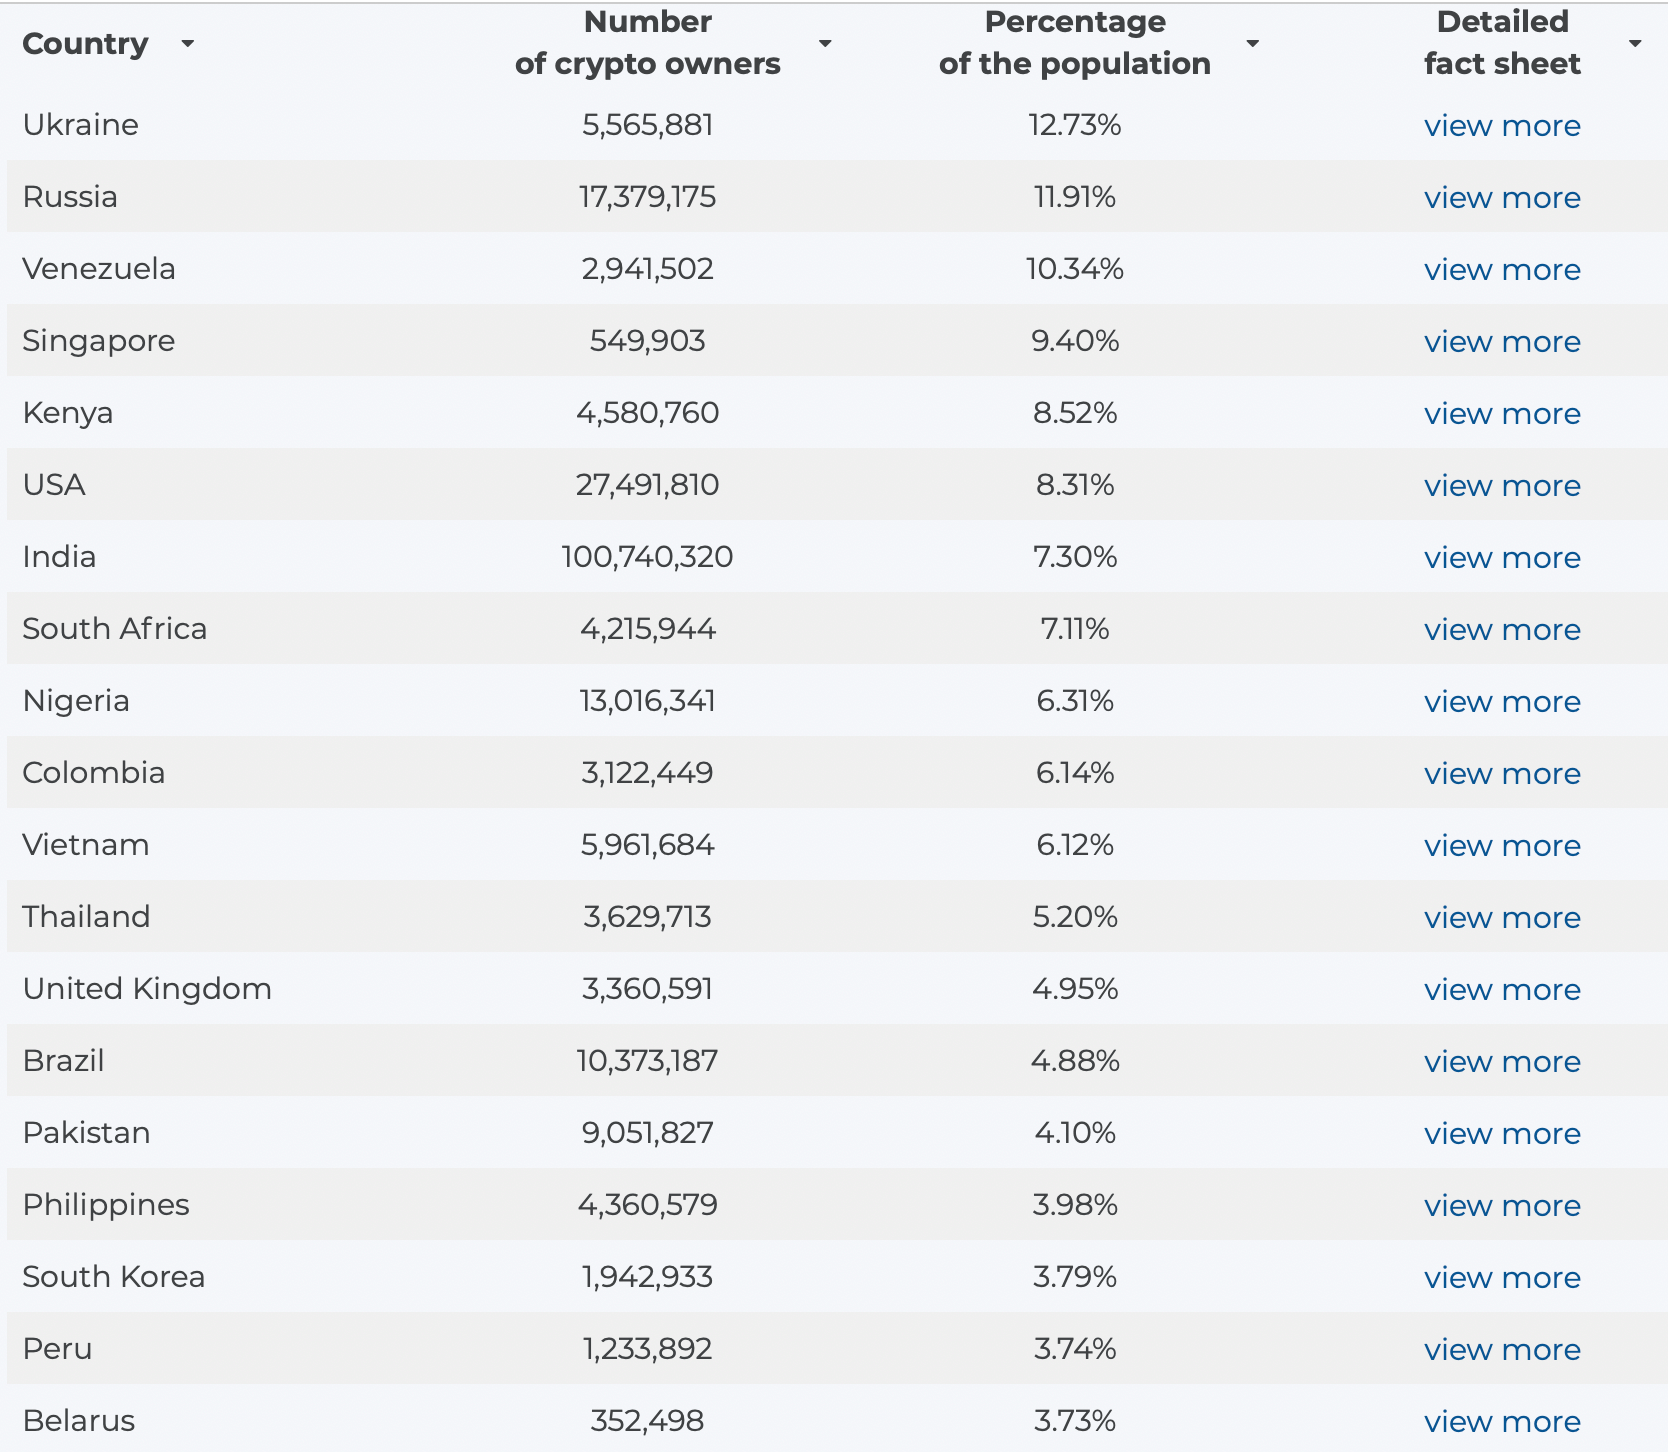Click view more for Venezuela
This screenshot has height=1452, width=1668.
[1502, 270]
